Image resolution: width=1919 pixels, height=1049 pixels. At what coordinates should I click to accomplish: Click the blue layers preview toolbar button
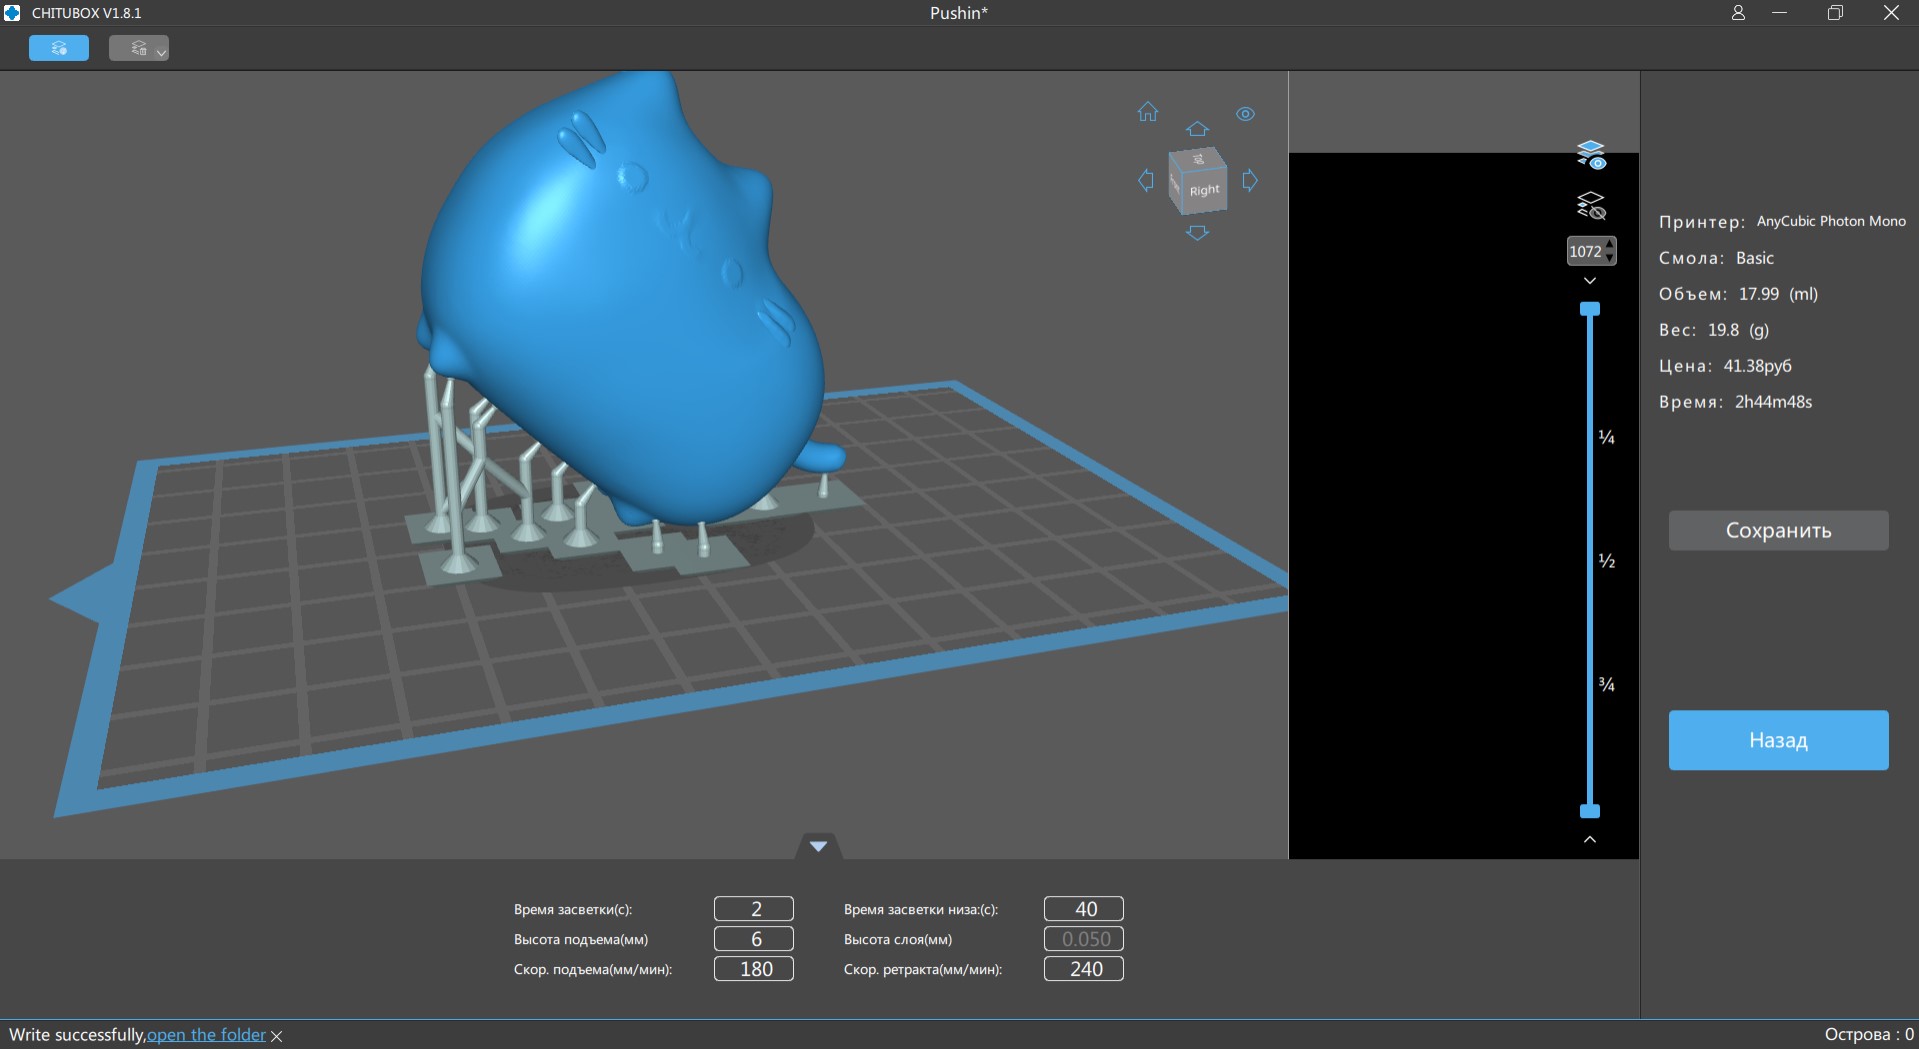(x=59, y=48)
